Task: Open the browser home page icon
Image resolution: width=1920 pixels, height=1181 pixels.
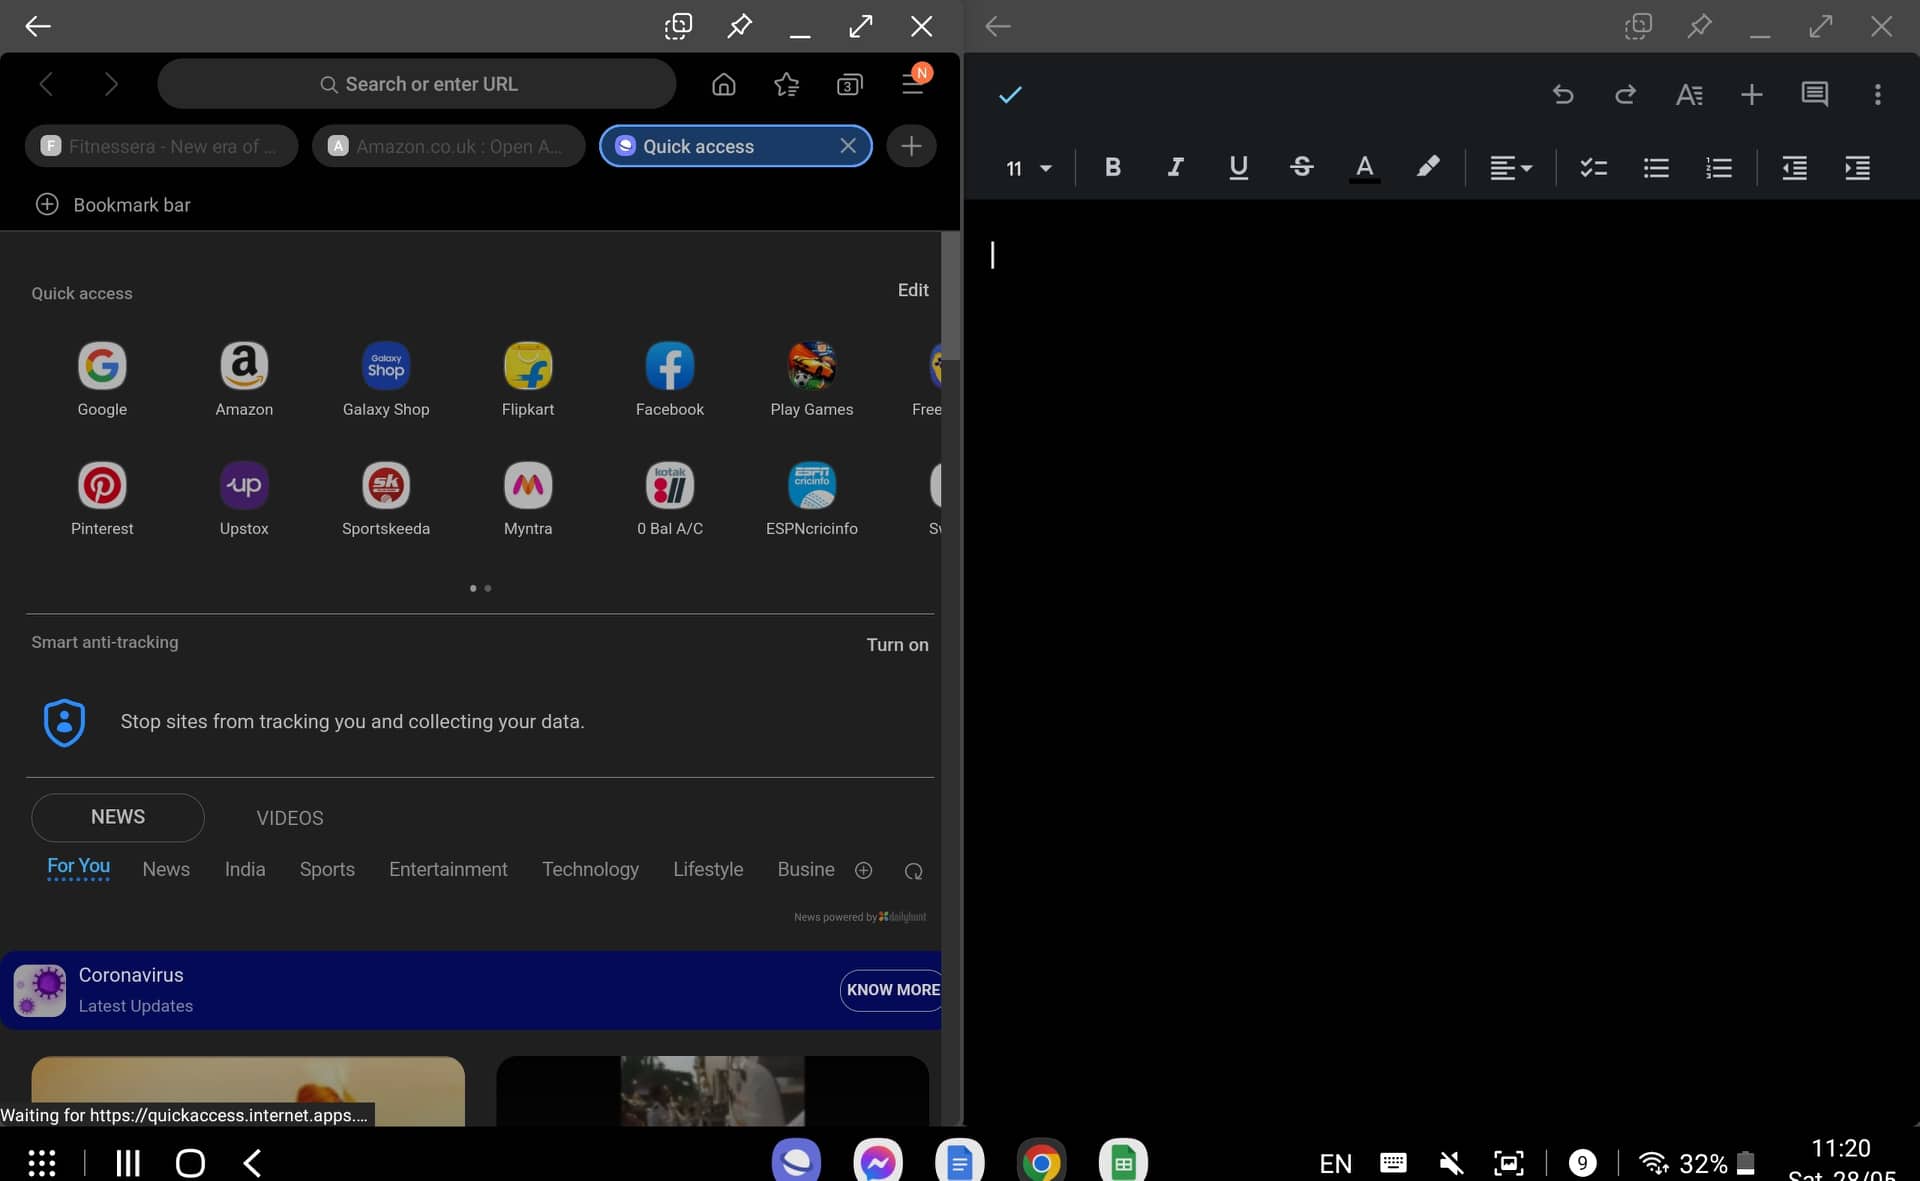Action: pyautogui.click(x=723, y=85)
